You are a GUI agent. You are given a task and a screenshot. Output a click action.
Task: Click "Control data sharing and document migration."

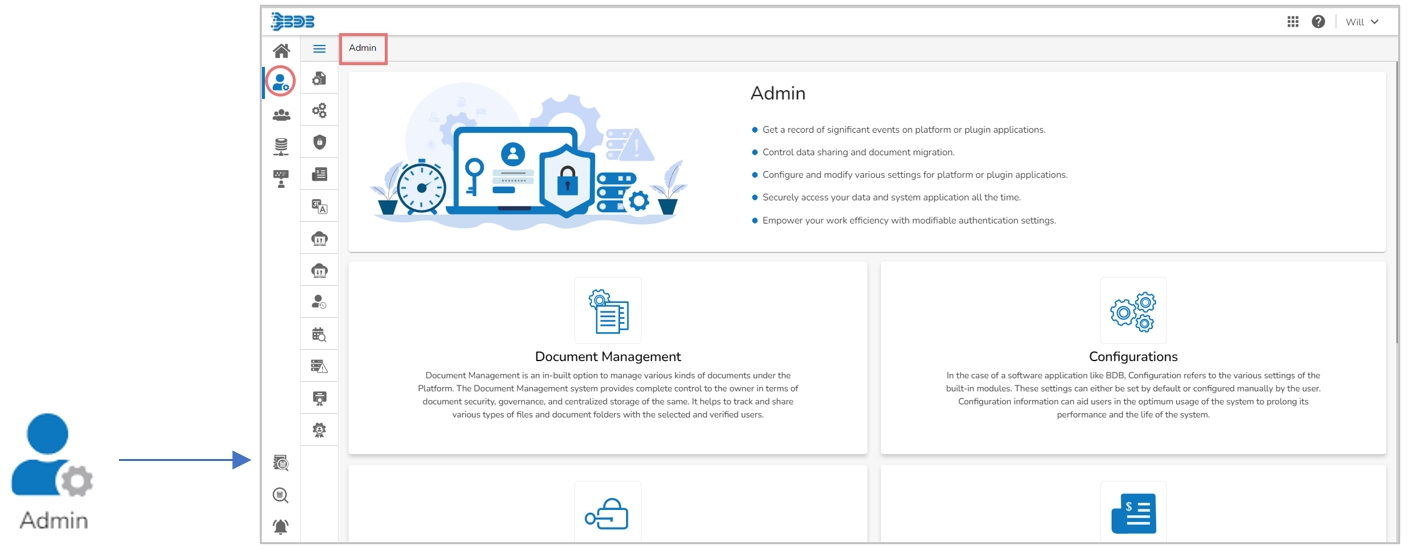point(858,152)
